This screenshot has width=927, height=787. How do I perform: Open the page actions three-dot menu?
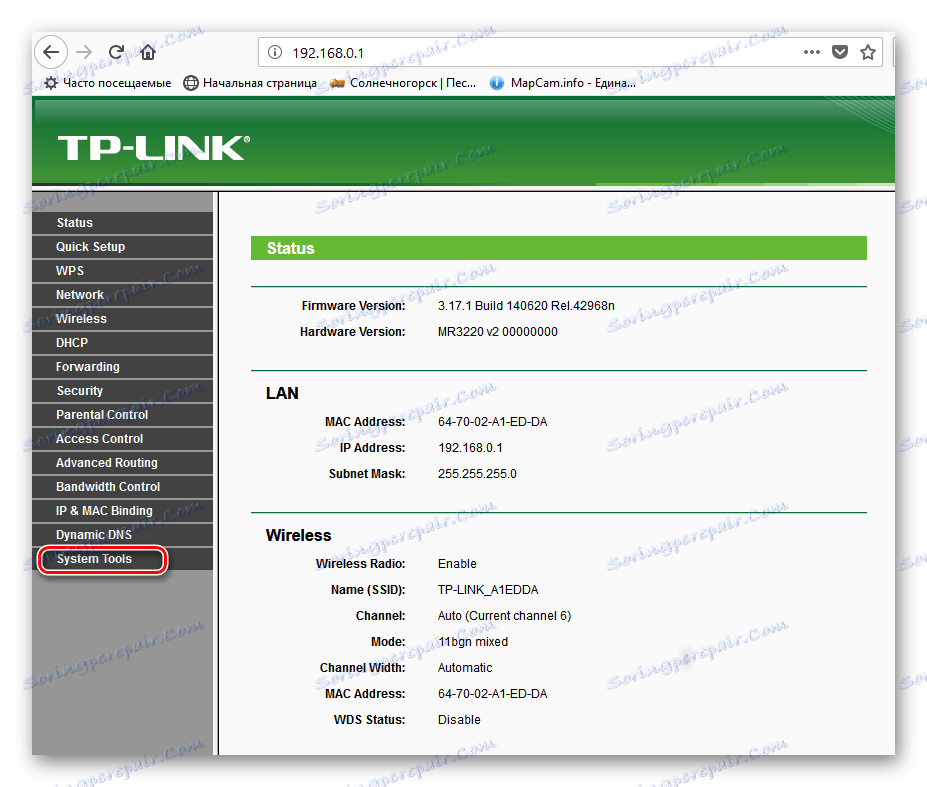pos(811,52)
